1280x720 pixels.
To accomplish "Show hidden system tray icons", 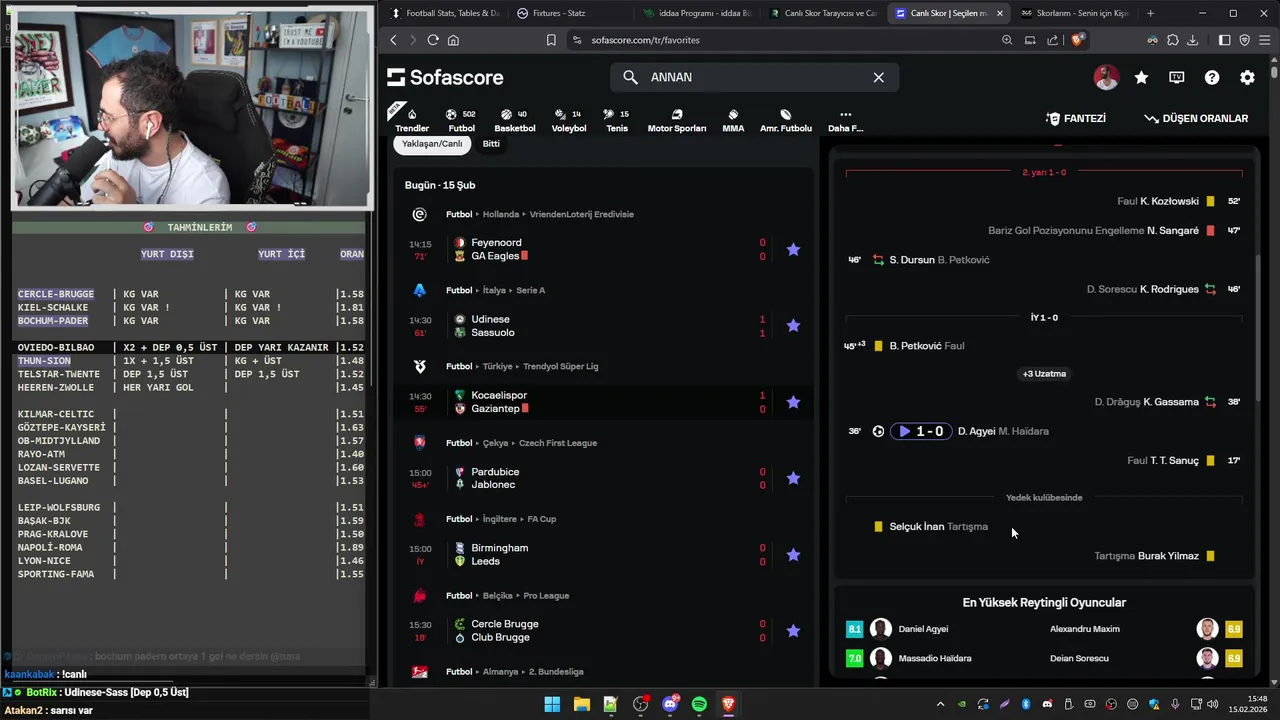I will (940, 704).
